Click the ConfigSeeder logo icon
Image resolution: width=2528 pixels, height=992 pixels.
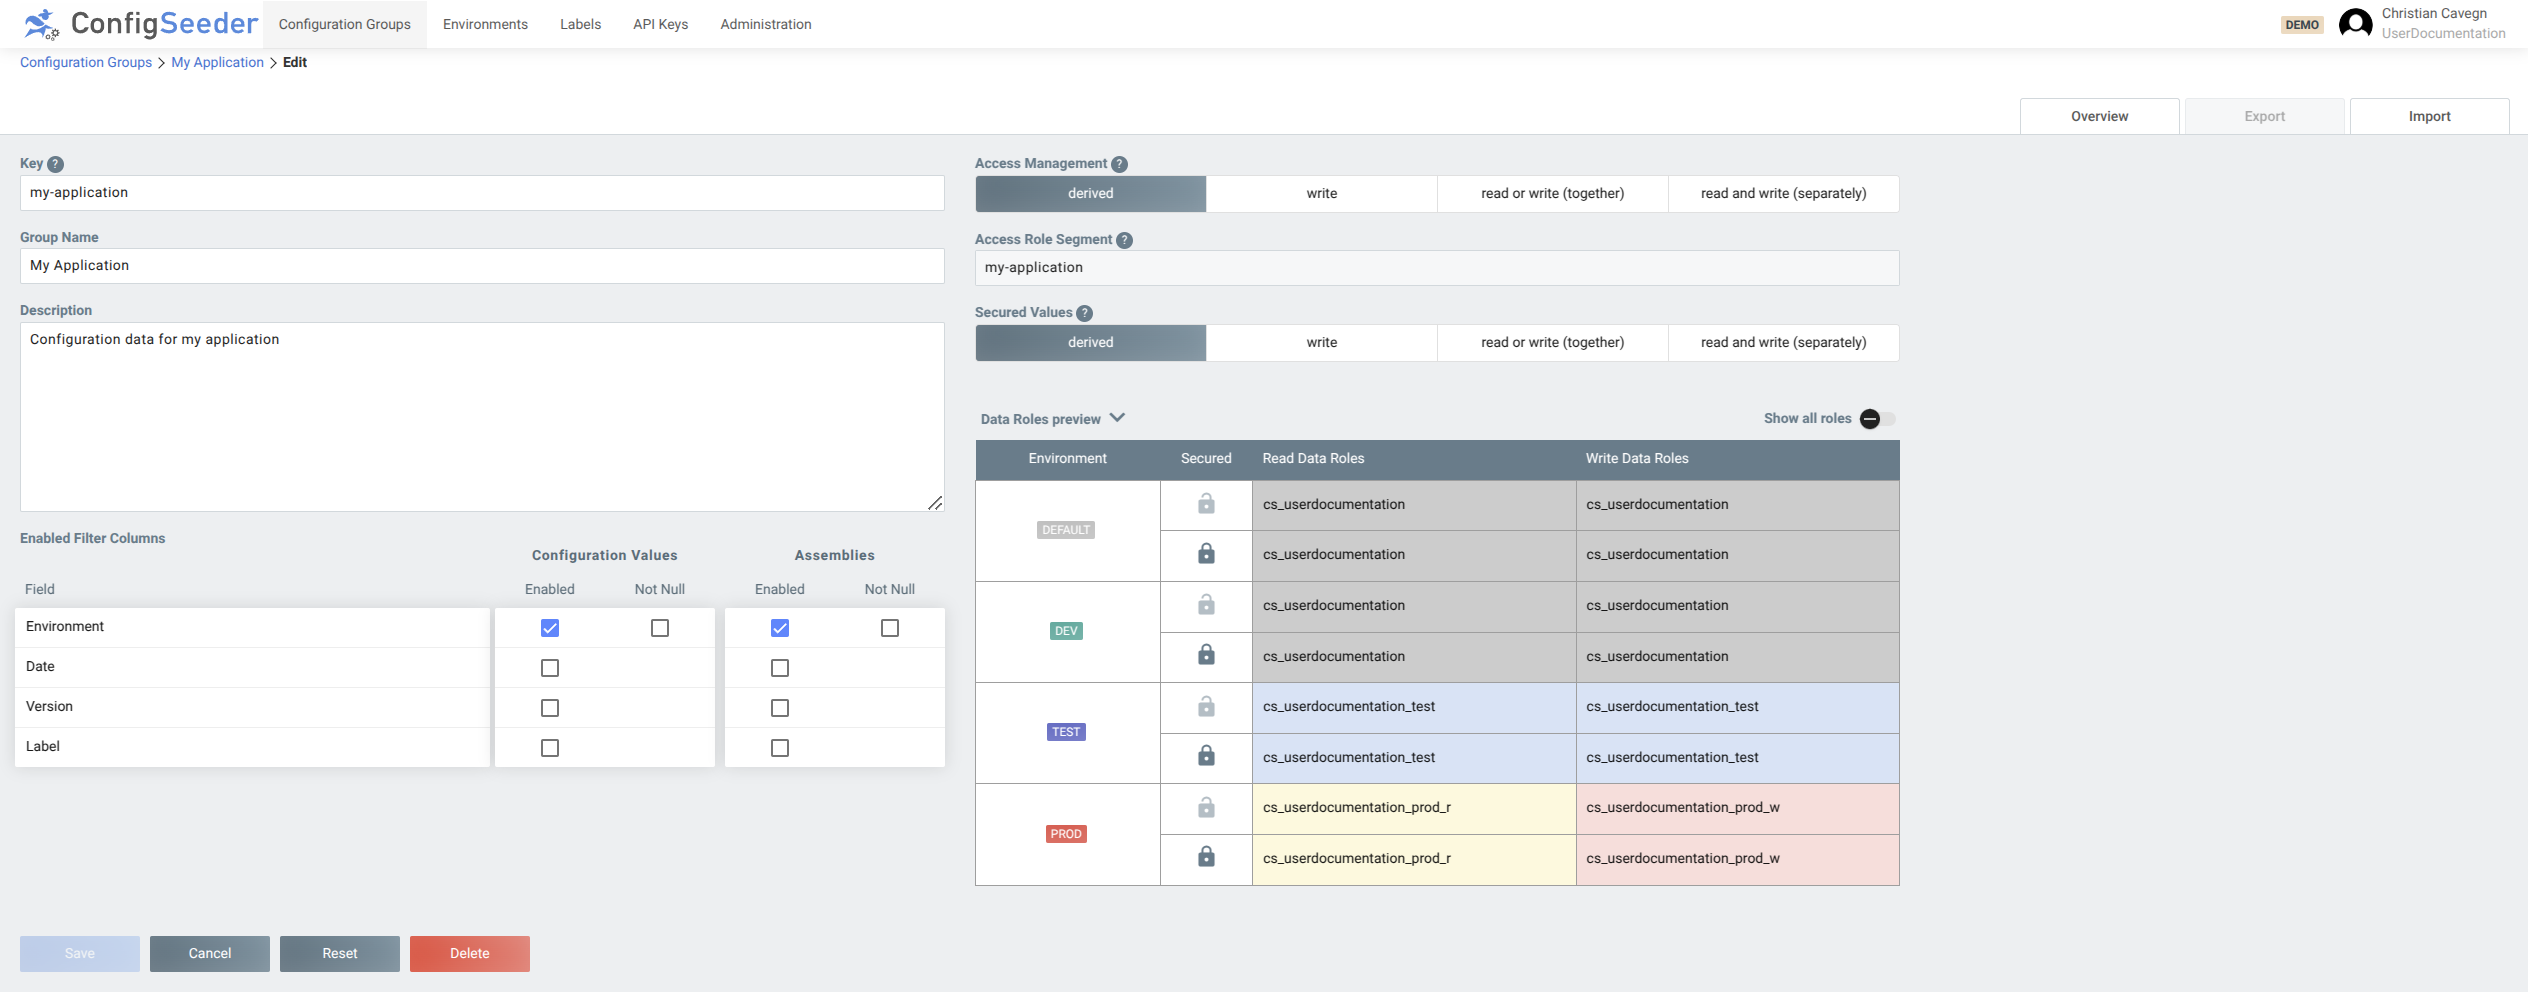[x=40, y=24]
